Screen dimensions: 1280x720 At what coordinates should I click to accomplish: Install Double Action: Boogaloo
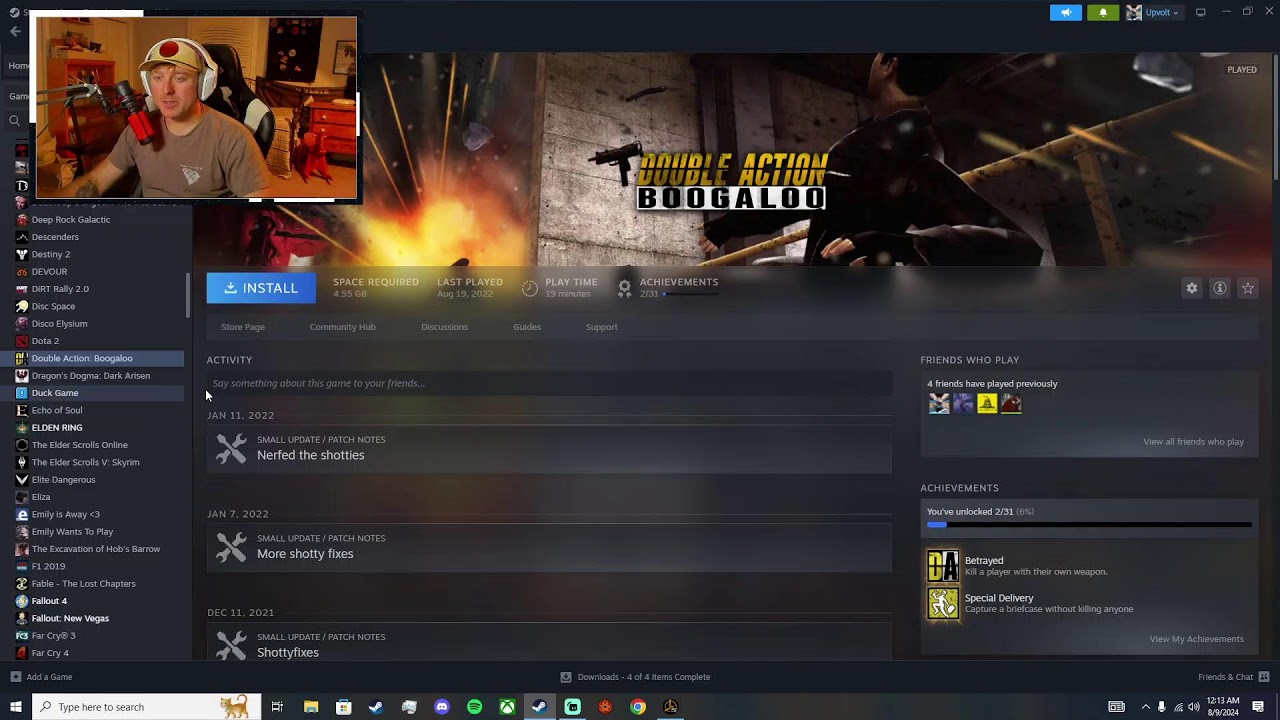click(x=261, y=288)
